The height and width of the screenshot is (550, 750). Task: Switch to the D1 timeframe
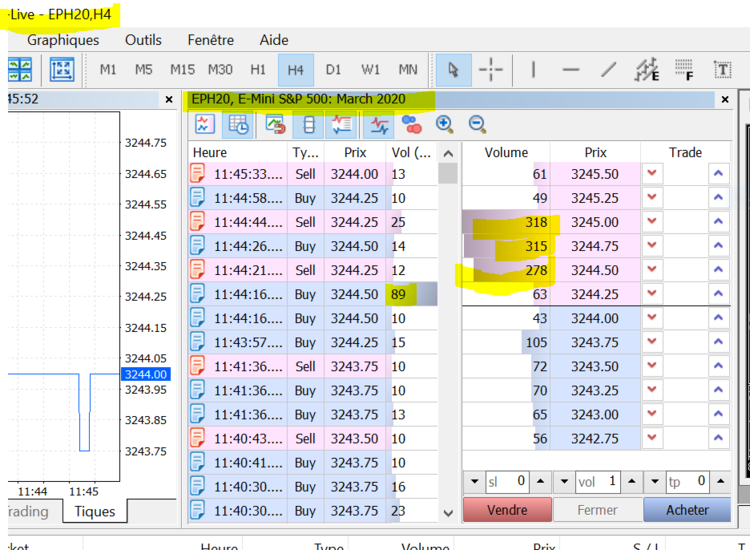tap(333, 70)
